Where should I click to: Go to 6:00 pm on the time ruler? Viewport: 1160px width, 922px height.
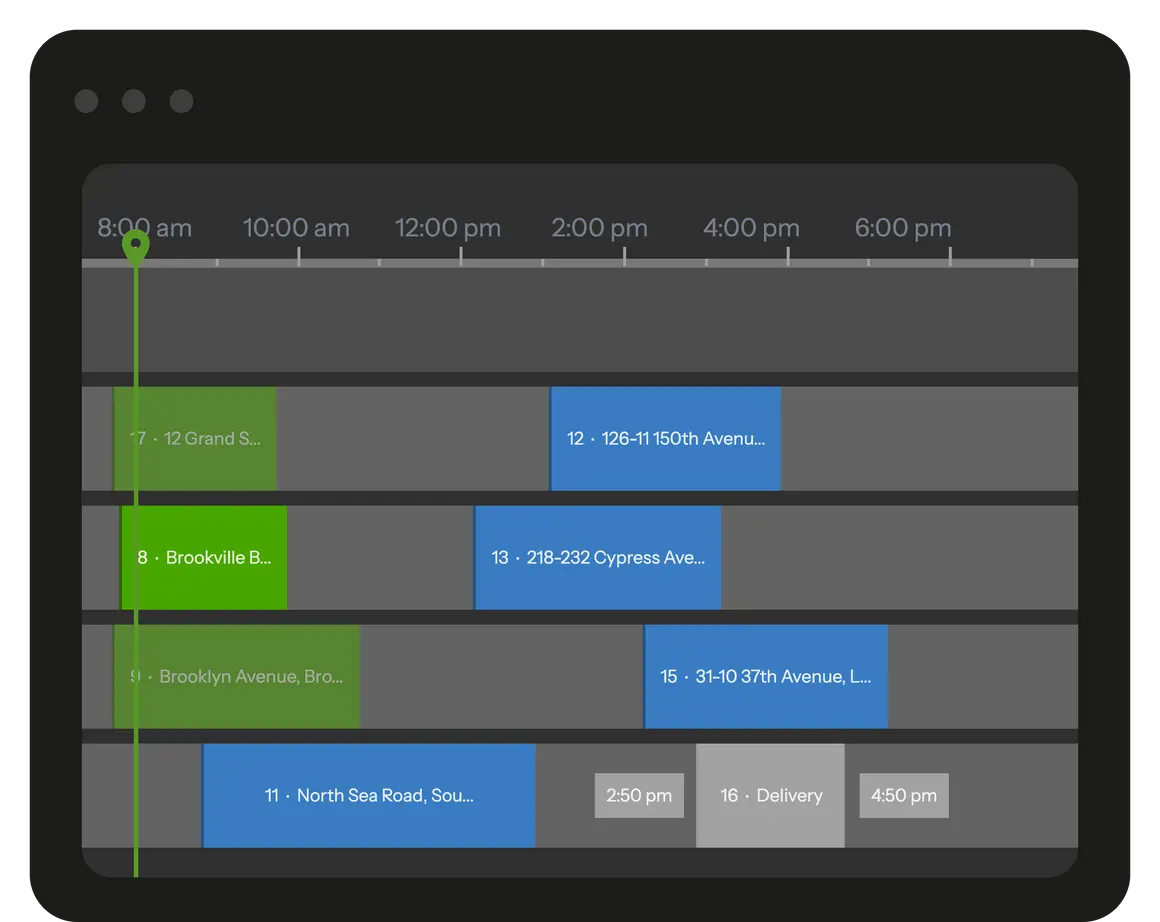coord(903,228)
